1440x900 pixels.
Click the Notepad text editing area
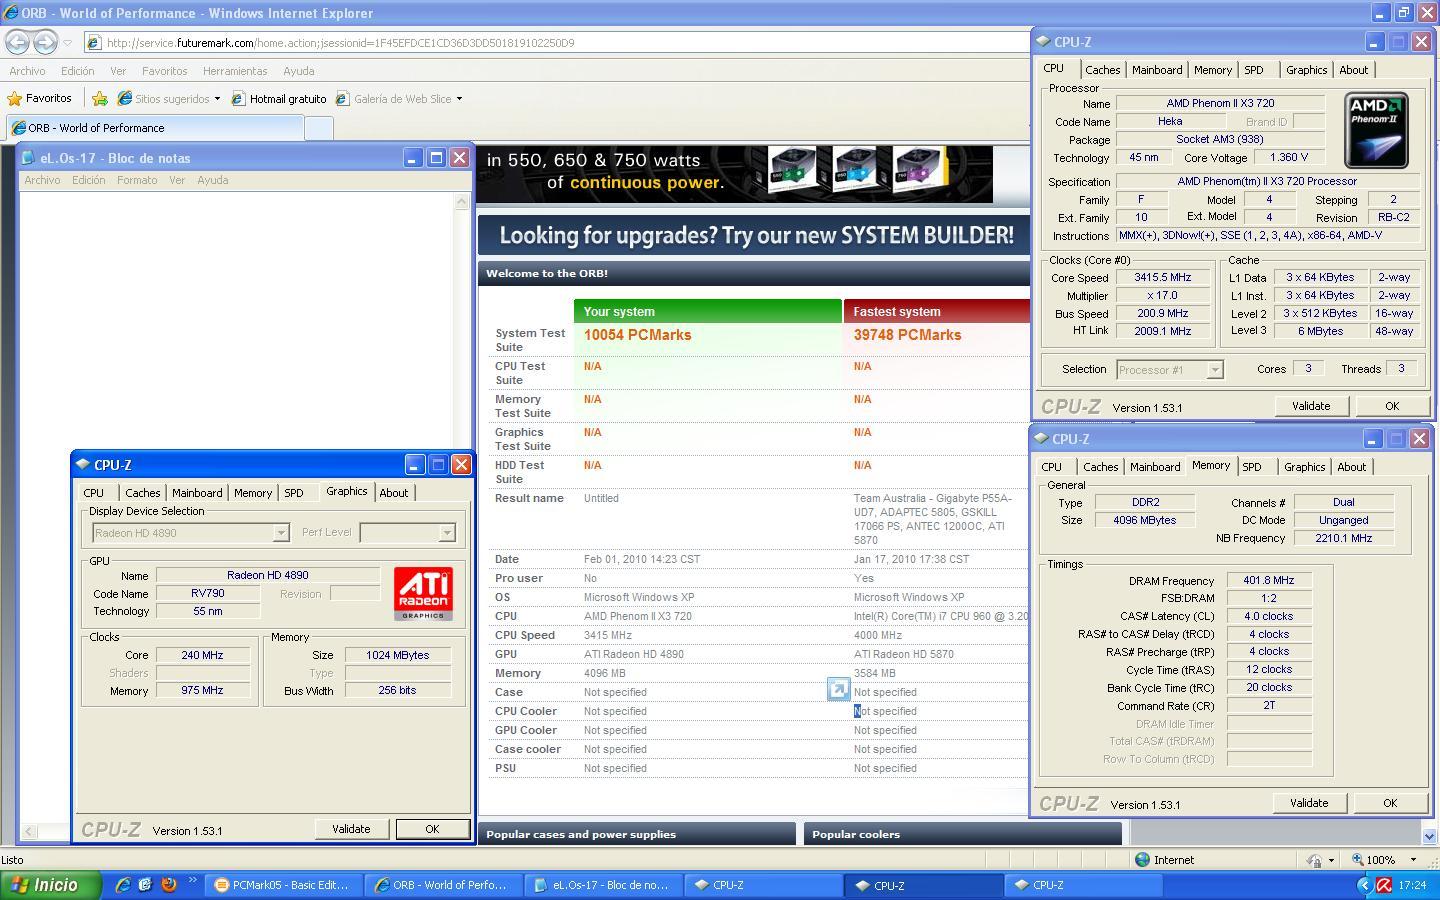237,320
